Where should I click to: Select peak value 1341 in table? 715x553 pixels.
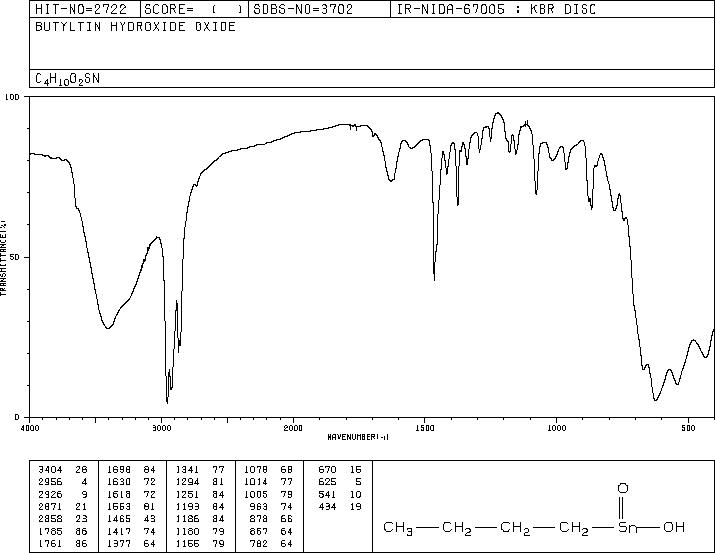coord(188,470)
